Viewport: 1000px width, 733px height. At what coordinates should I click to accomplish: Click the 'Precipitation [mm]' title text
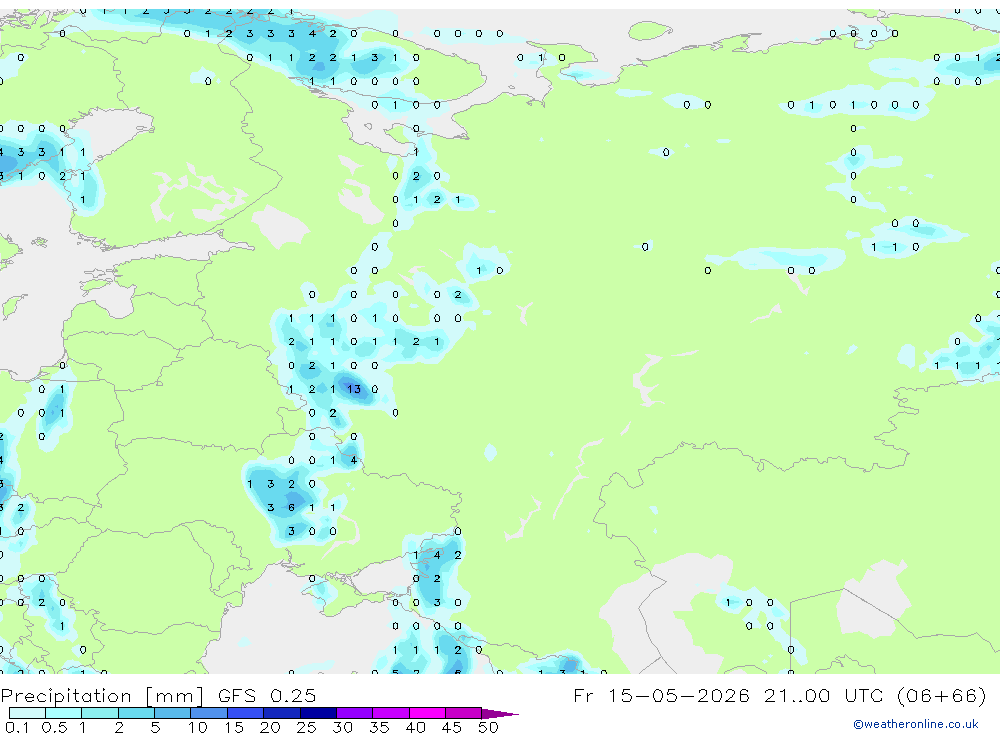(x=102, y=696)
